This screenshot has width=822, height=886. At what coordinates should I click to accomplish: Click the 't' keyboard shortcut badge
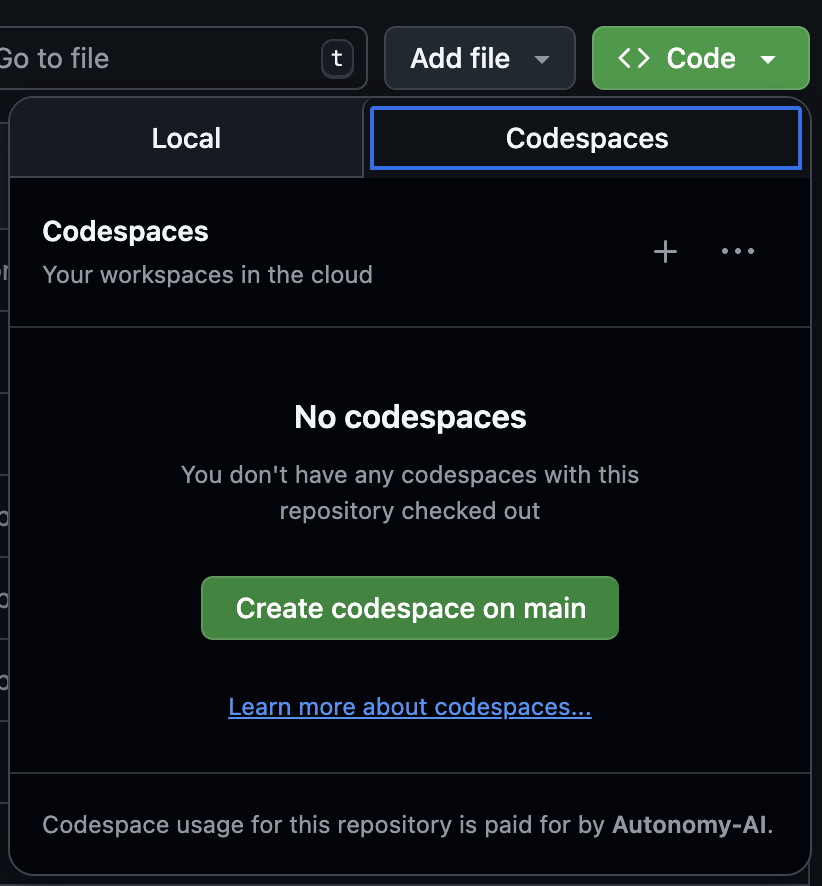pyautogui.click(x=337, y=58)
